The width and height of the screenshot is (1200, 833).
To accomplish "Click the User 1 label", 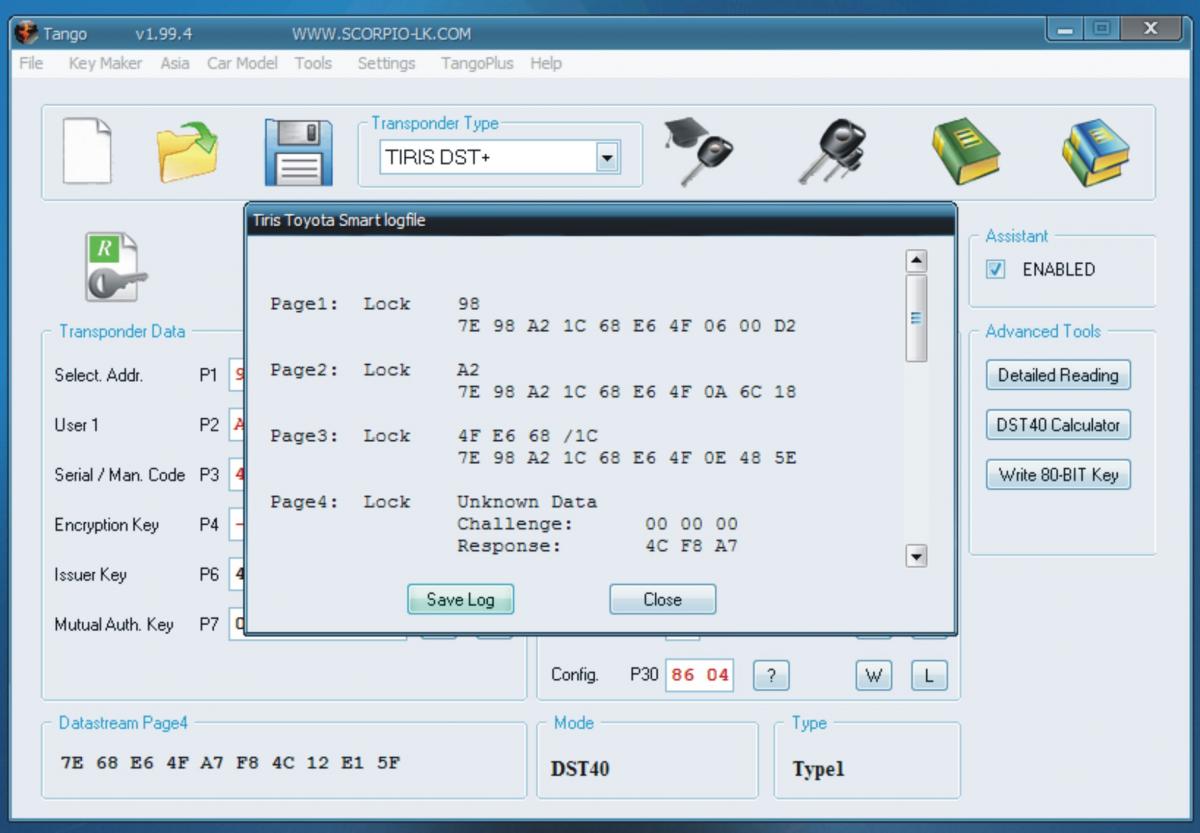I will tap(77, 425).
